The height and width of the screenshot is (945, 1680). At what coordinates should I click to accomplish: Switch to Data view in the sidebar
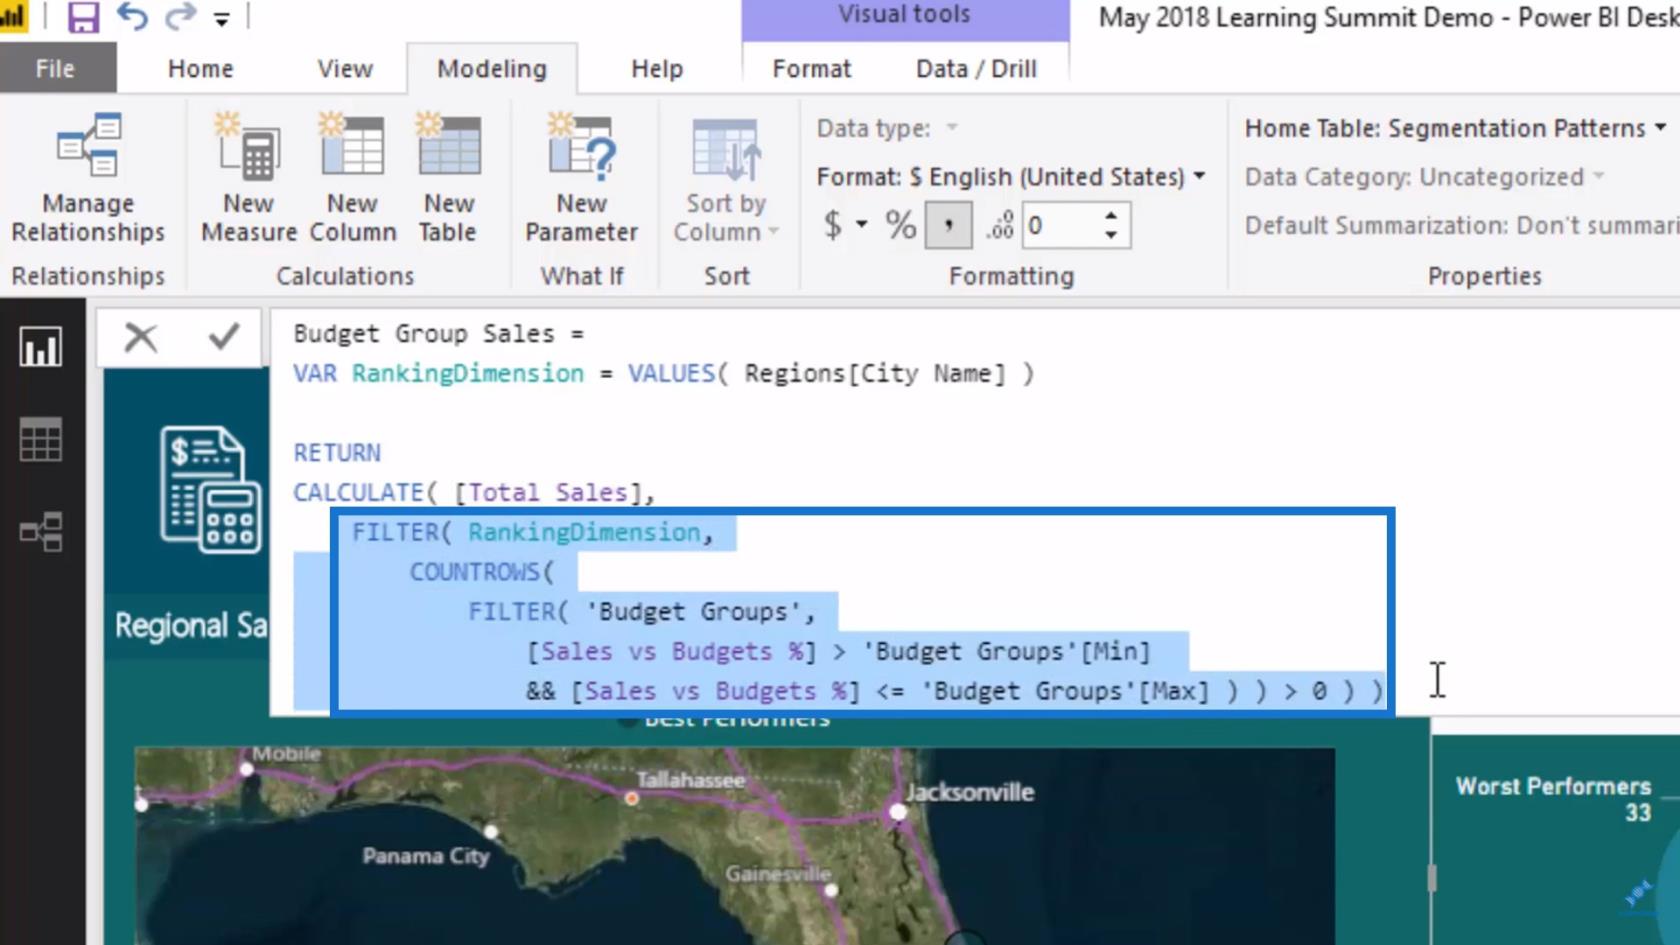[x=41, y=439]
